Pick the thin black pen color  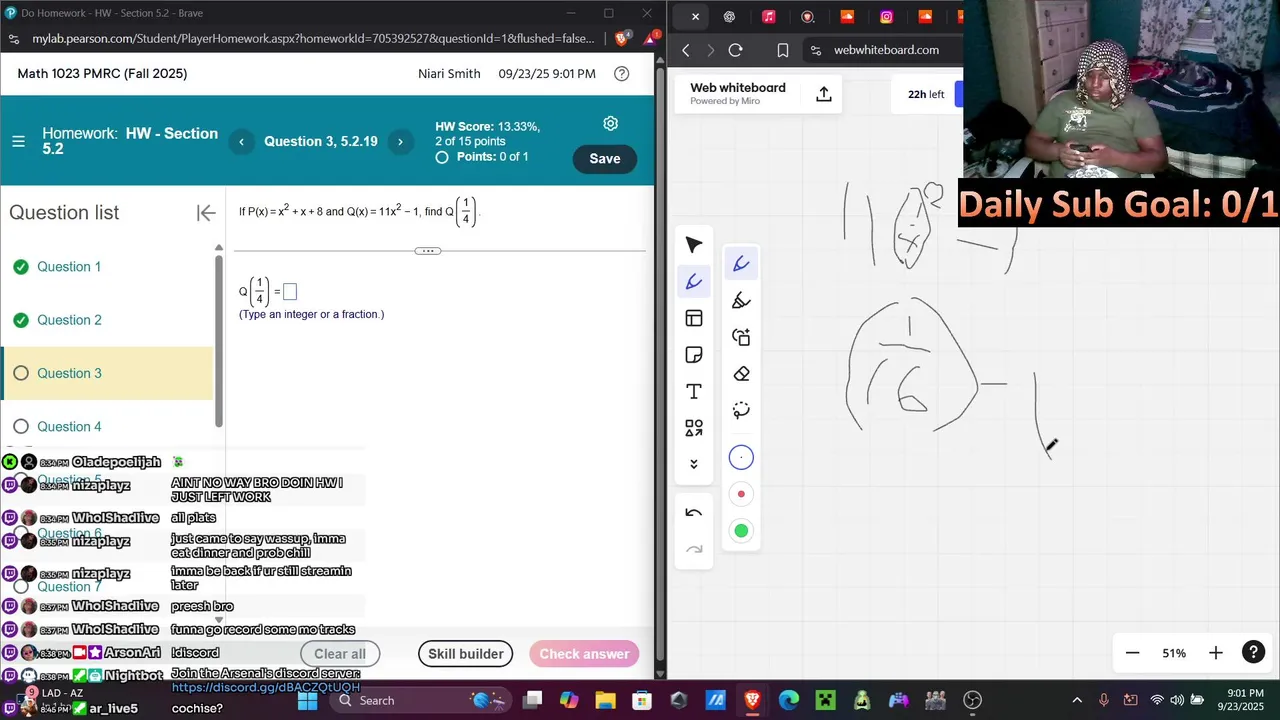(x=741, y=457)
